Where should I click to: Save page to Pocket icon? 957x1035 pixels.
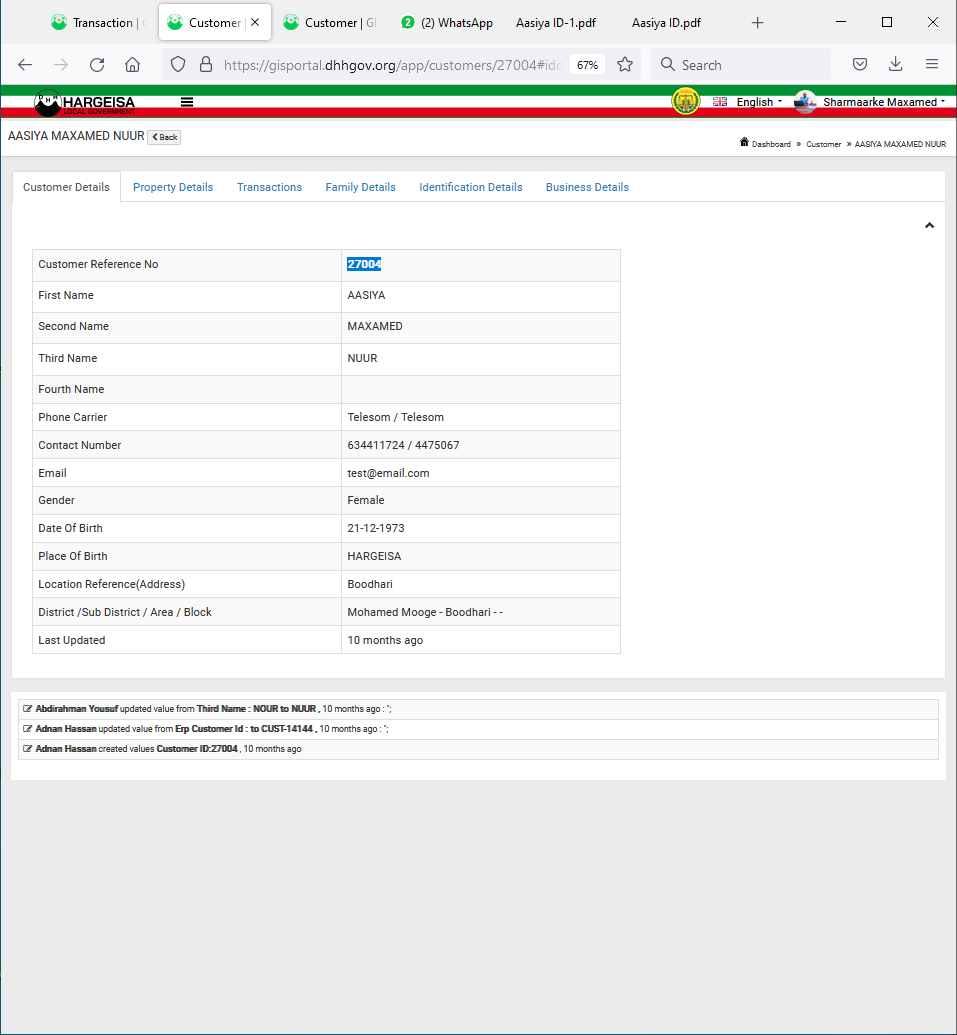point(859,64)
